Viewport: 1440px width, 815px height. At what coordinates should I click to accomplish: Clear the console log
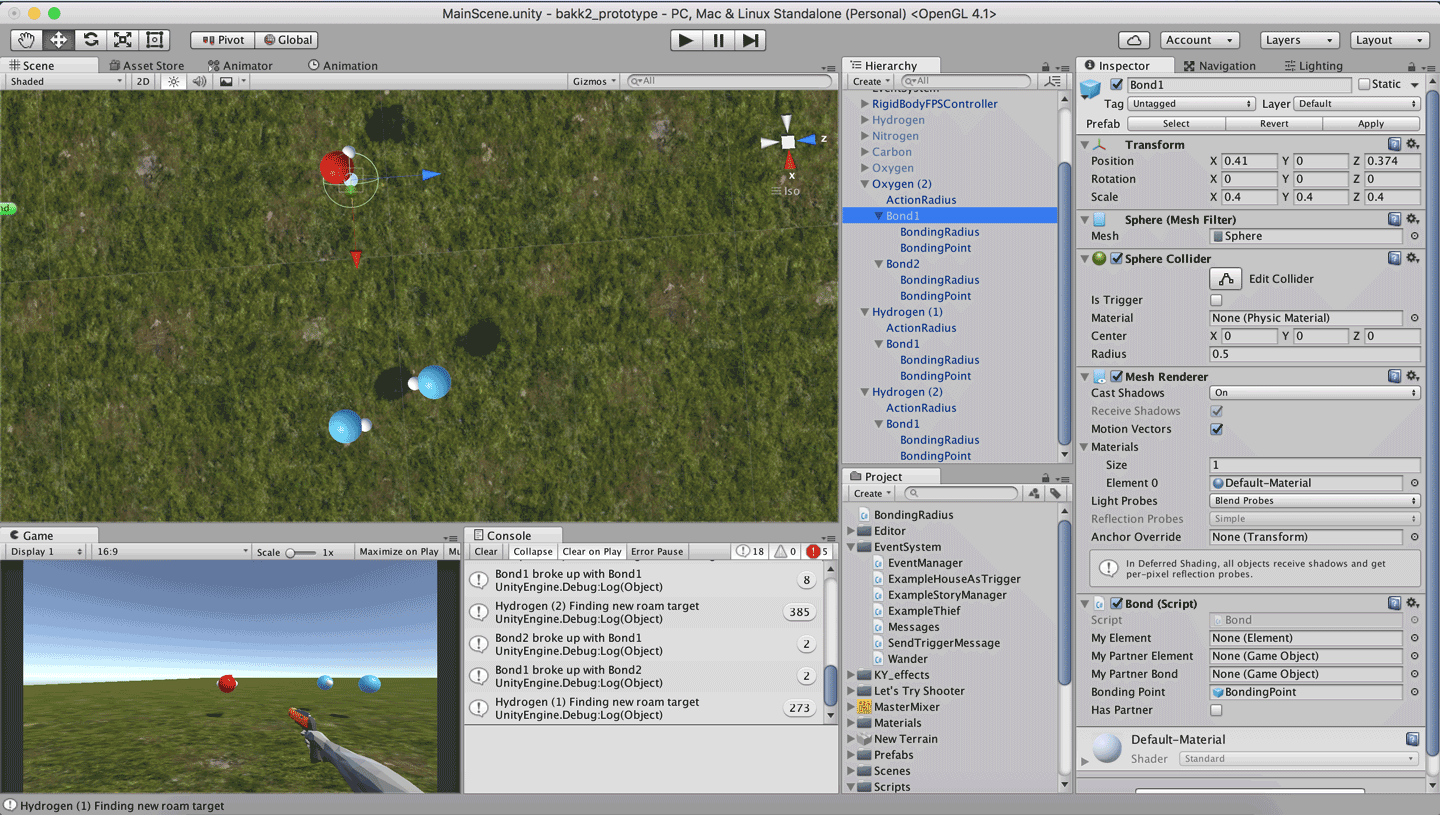tap(486, 551)
